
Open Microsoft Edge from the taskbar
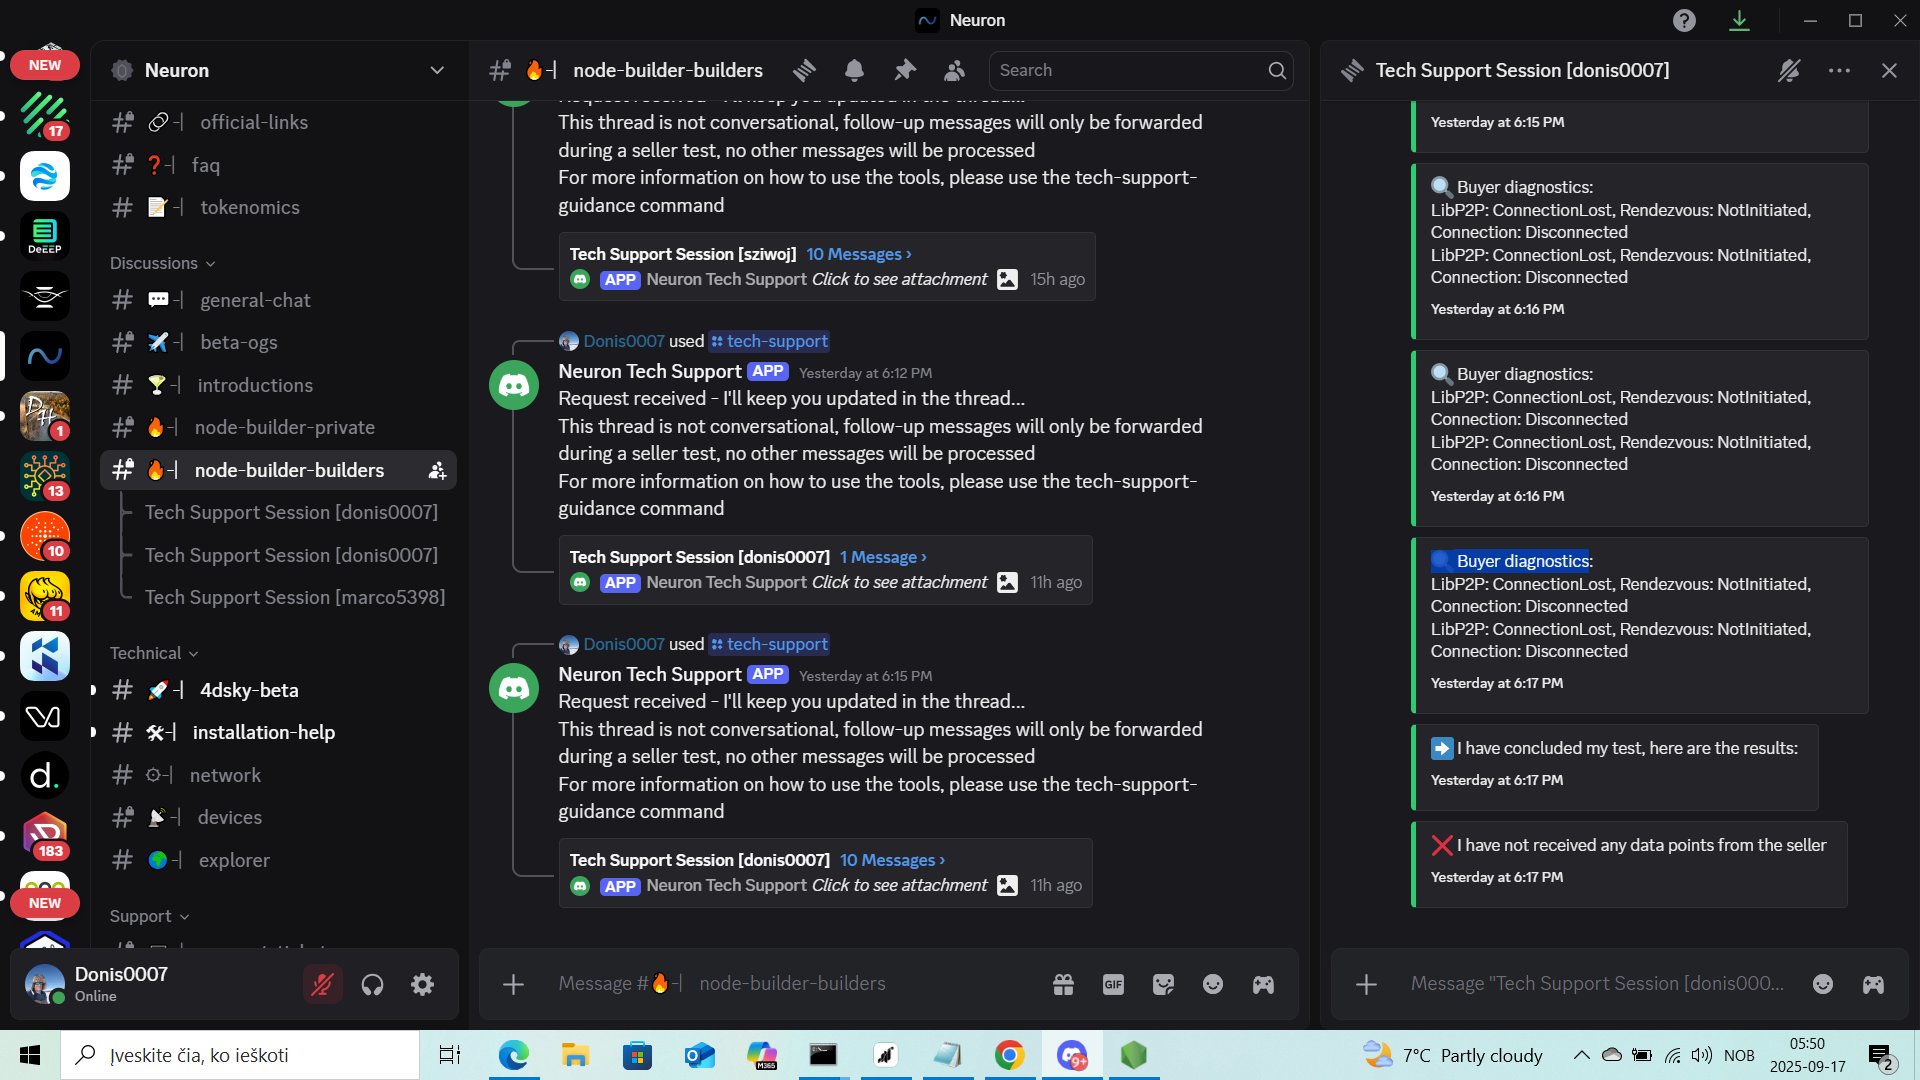tap(514, 1055)
